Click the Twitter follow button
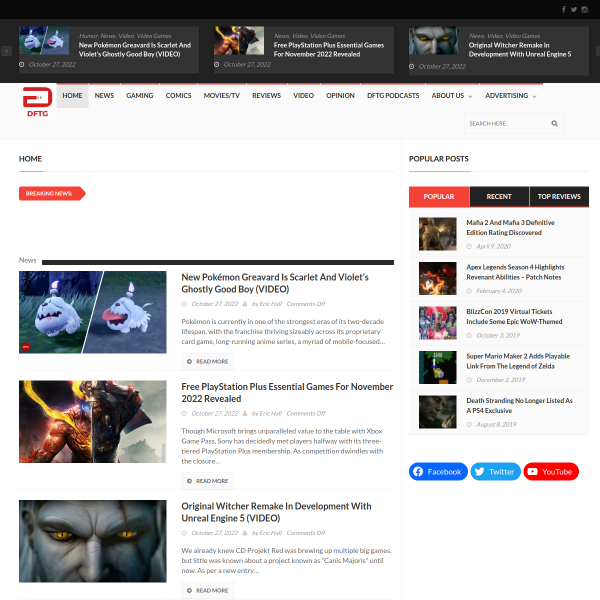 tap(496, 471)
